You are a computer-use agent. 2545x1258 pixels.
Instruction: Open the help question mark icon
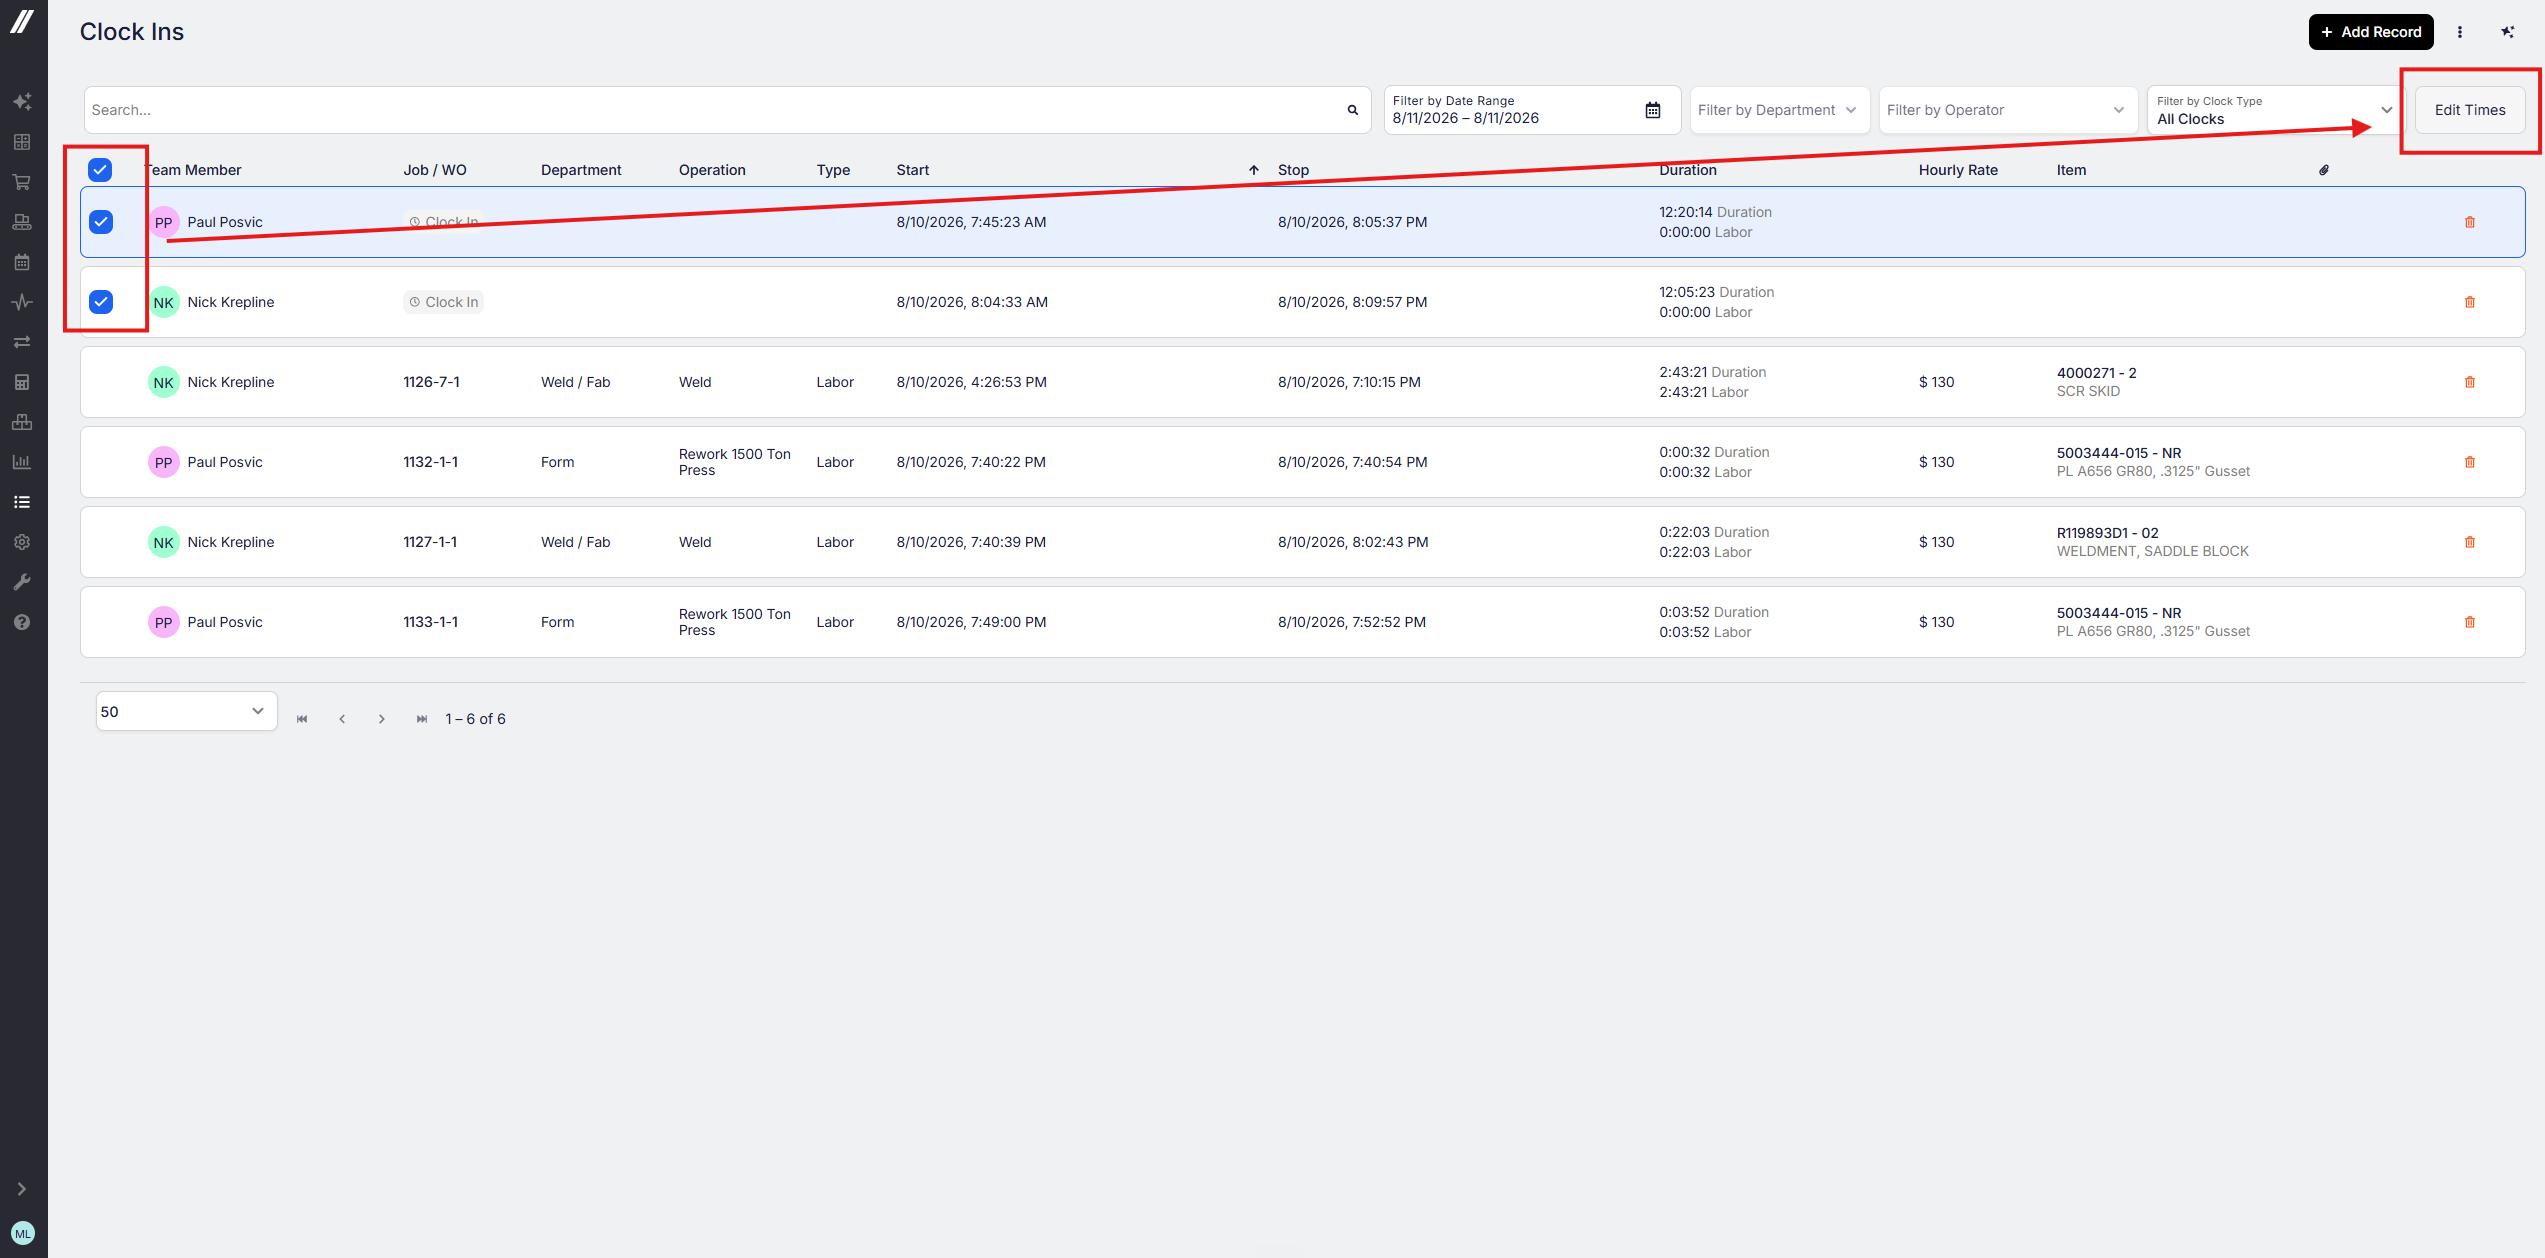[x=22, y=622]
